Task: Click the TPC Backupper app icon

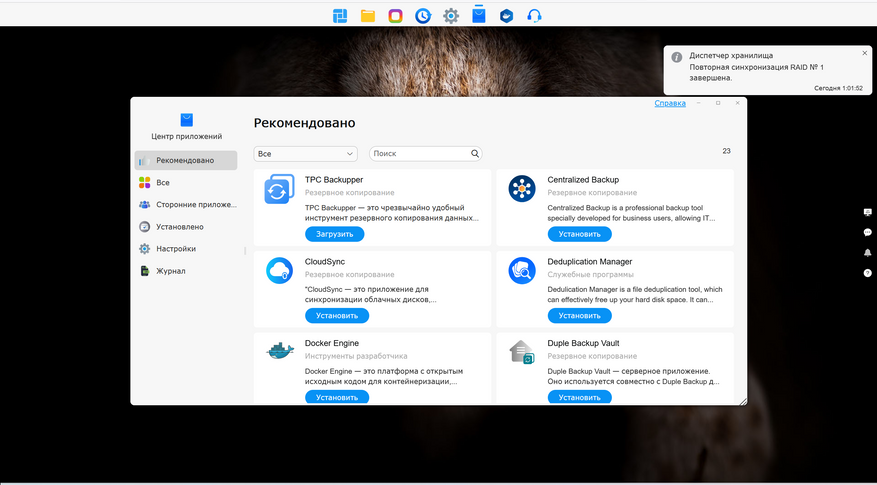Action: tap(279, 189)
